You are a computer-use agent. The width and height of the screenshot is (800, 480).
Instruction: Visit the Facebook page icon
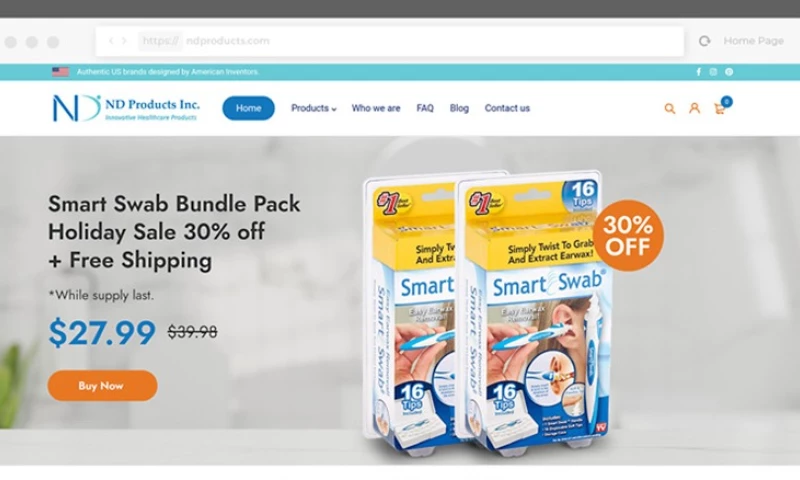point(698,72)
